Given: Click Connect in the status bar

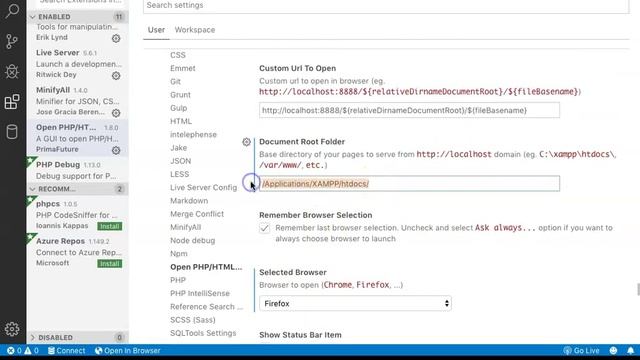Looking at the screenshot, I should [67, 351].
